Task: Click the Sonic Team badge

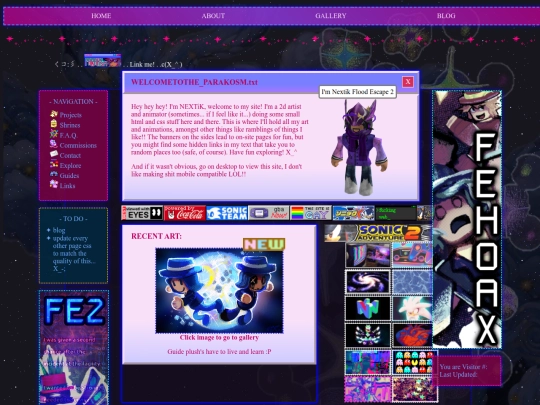Action: click(227, 213)
